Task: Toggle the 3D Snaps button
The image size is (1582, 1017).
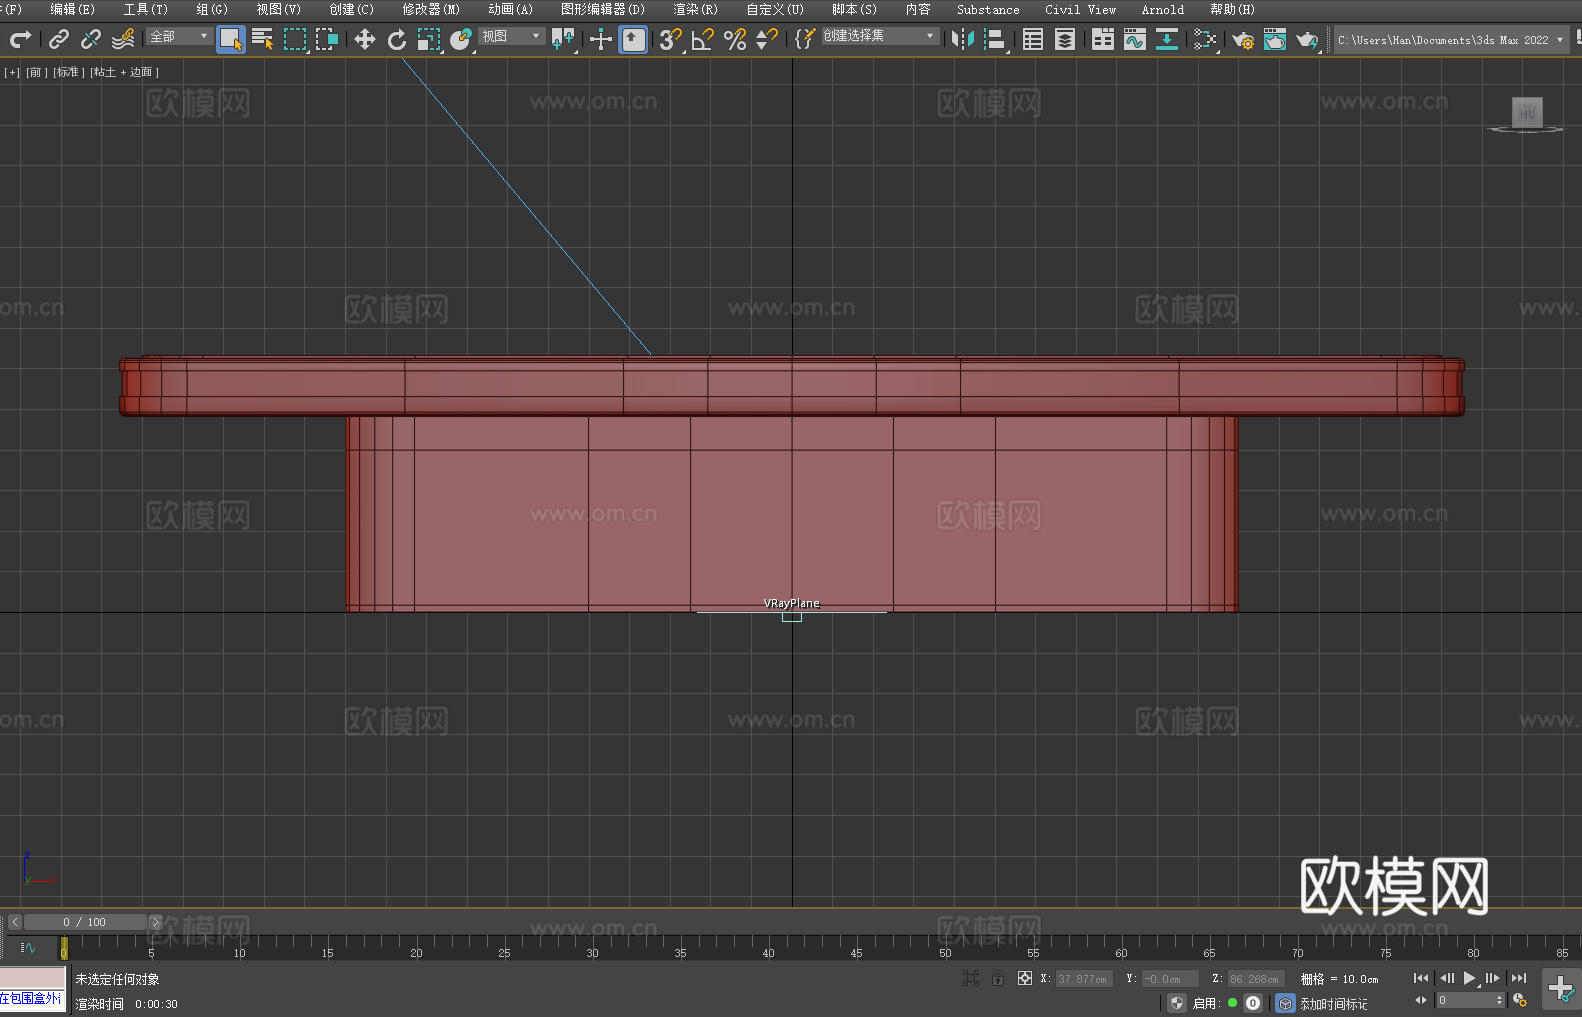Action: coord(671,39)
